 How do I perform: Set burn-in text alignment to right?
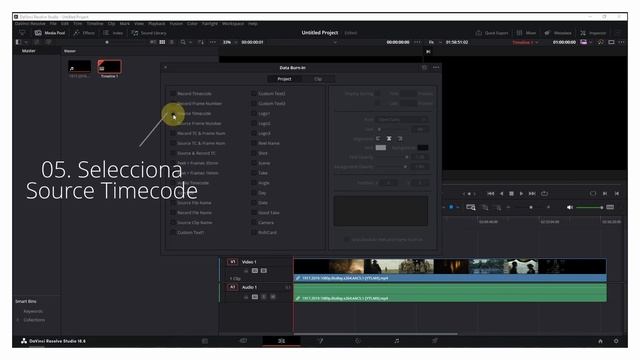400,138
